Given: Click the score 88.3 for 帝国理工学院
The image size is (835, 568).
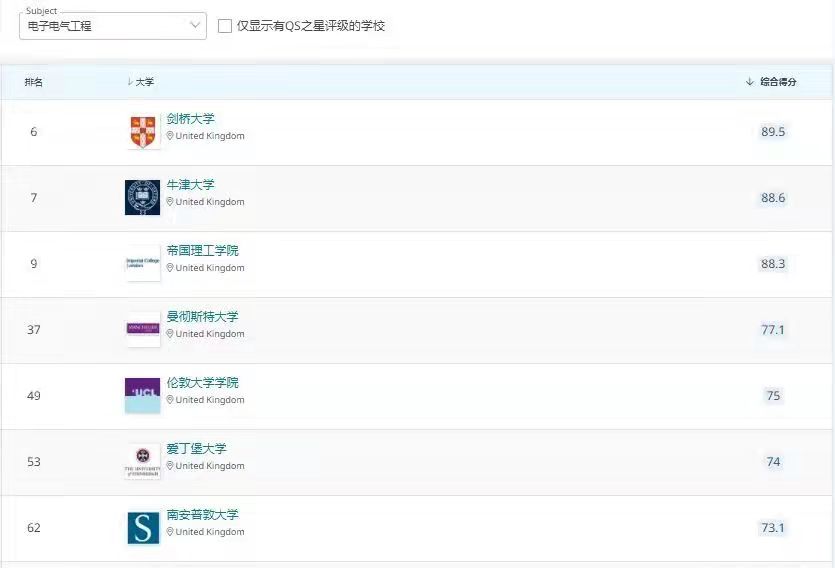Looking at the screenshot, I should click(x=773, y=264).
